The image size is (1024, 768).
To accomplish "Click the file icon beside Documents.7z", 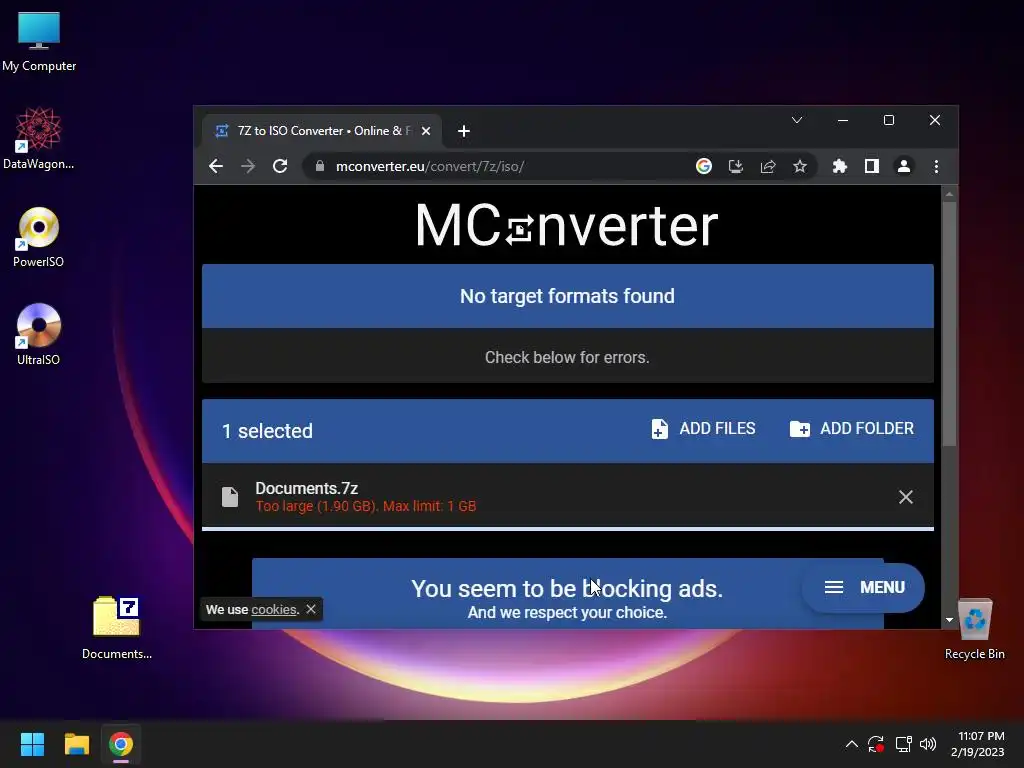I will (230, 497).
